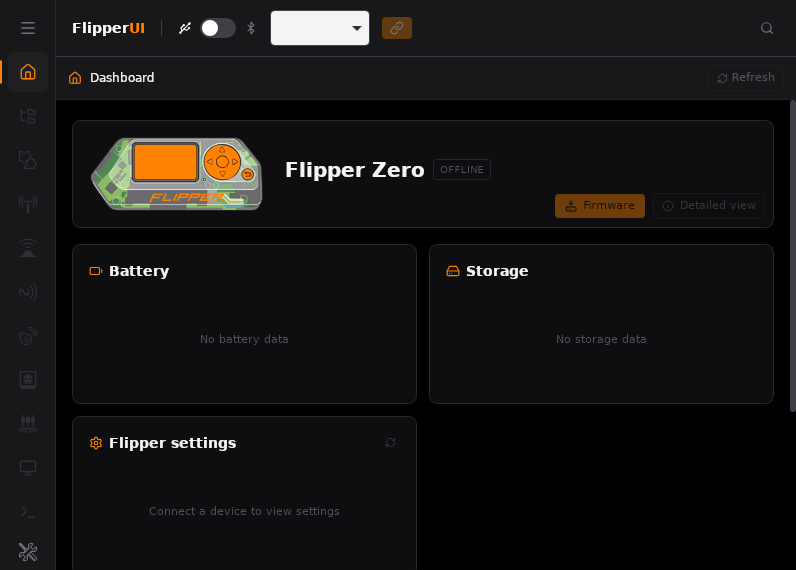Click the page vertical scrollbar
Viewport: 796px width, 570px height.
pos(793,256)
